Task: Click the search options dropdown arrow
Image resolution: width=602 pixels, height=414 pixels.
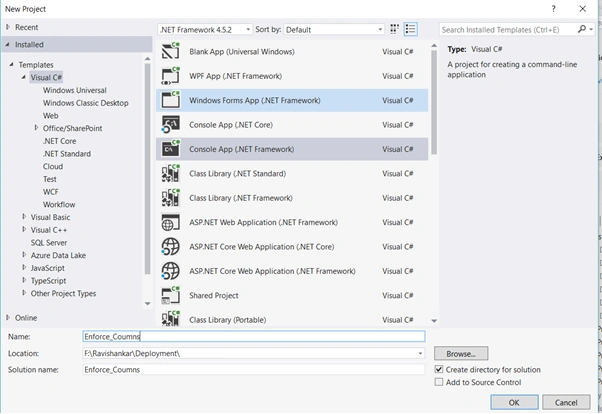Action: click(591, 29)
